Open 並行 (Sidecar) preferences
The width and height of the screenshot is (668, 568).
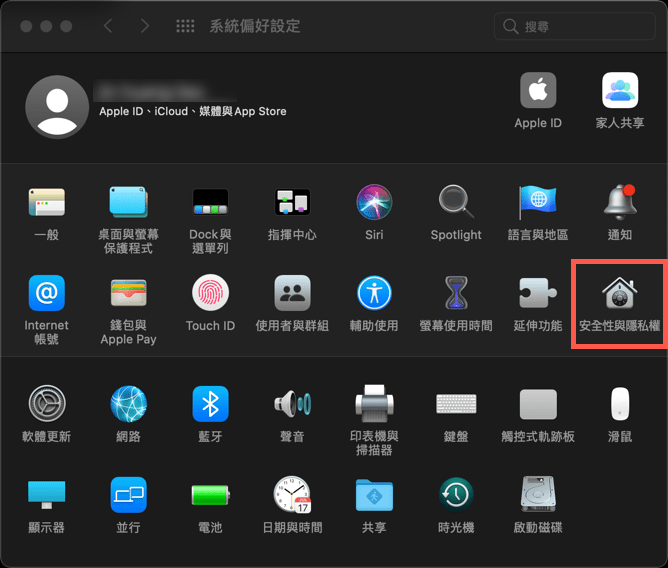click(128, 495)
